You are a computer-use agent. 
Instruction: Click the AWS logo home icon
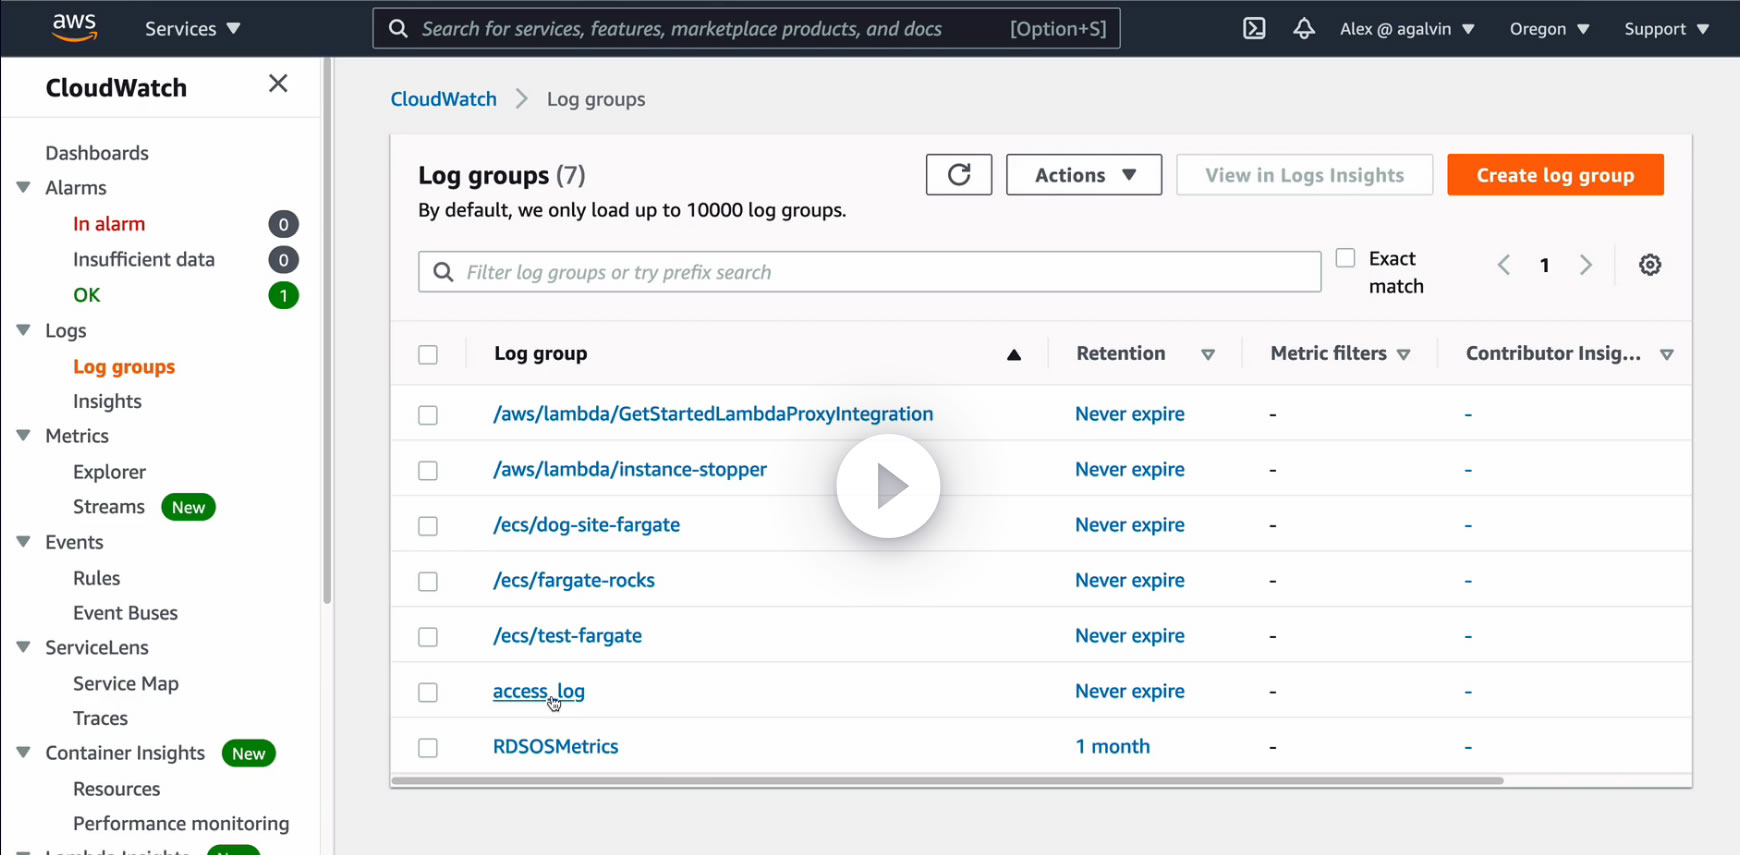point(75,27)
